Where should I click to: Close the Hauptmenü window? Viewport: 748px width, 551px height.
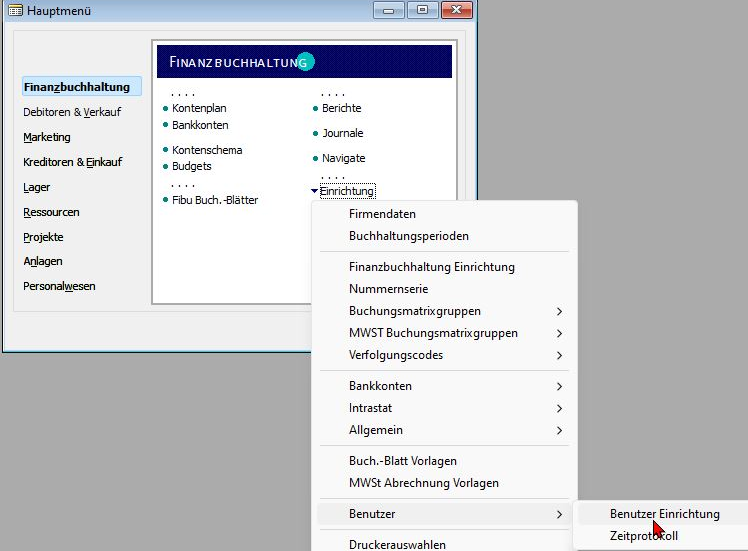[x=457, y=10]
